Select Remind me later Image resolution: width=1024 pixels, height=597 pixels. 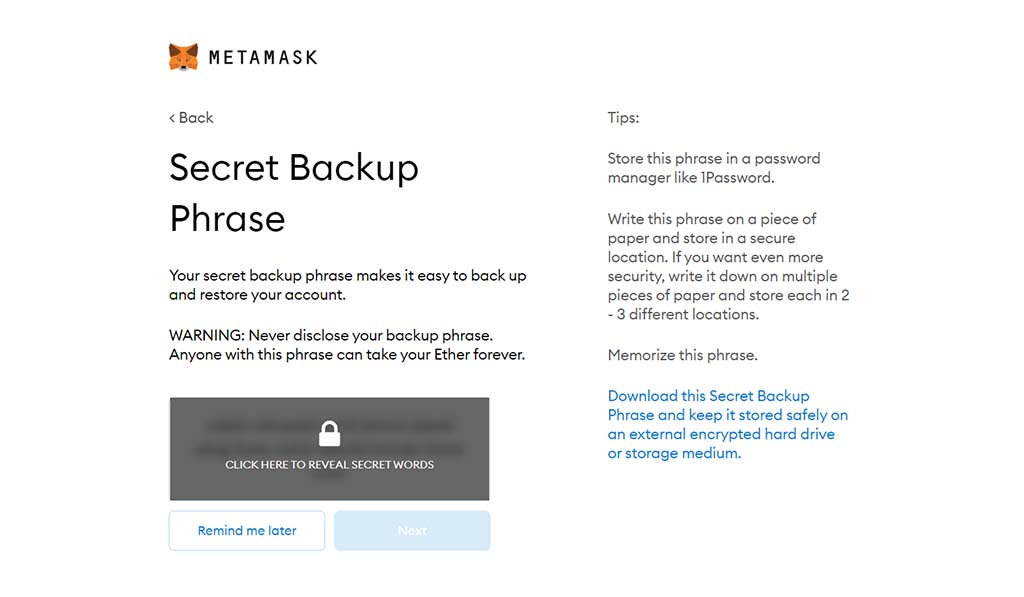pos(246,530)
